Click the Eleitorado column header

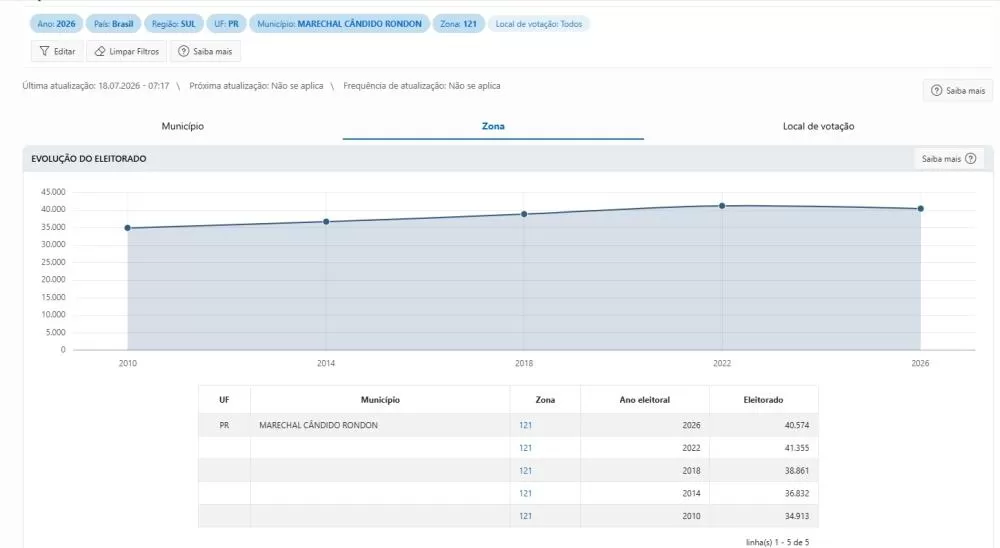[763, 400]
